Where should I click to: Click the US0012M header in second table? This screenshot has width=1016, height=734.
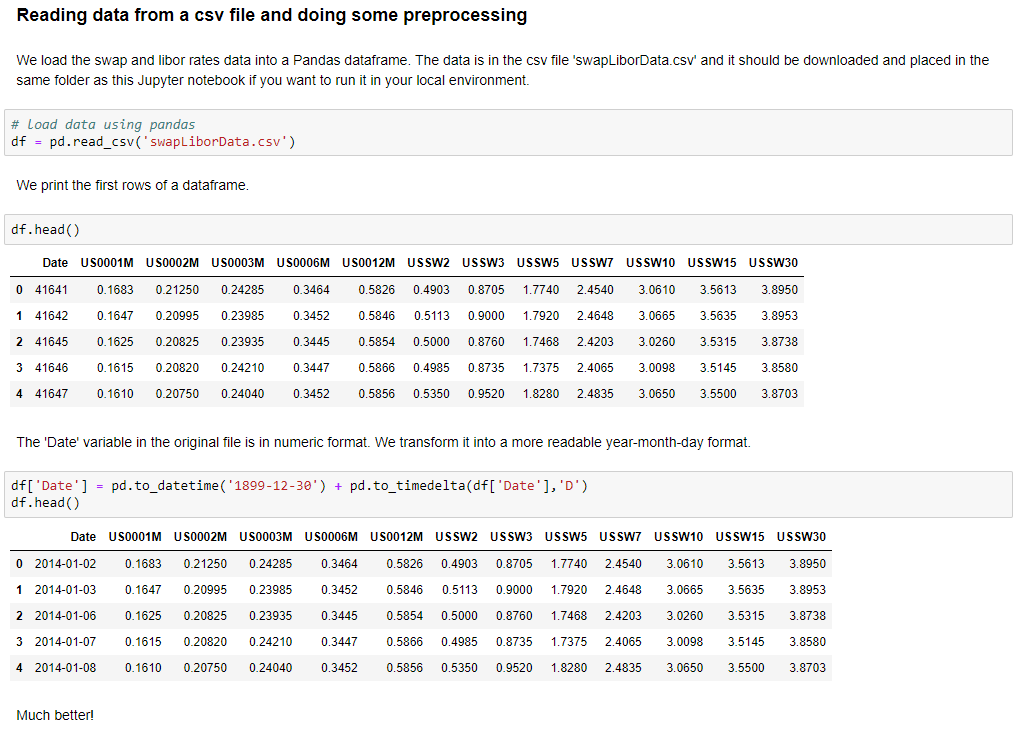click(x=396, y=537)
